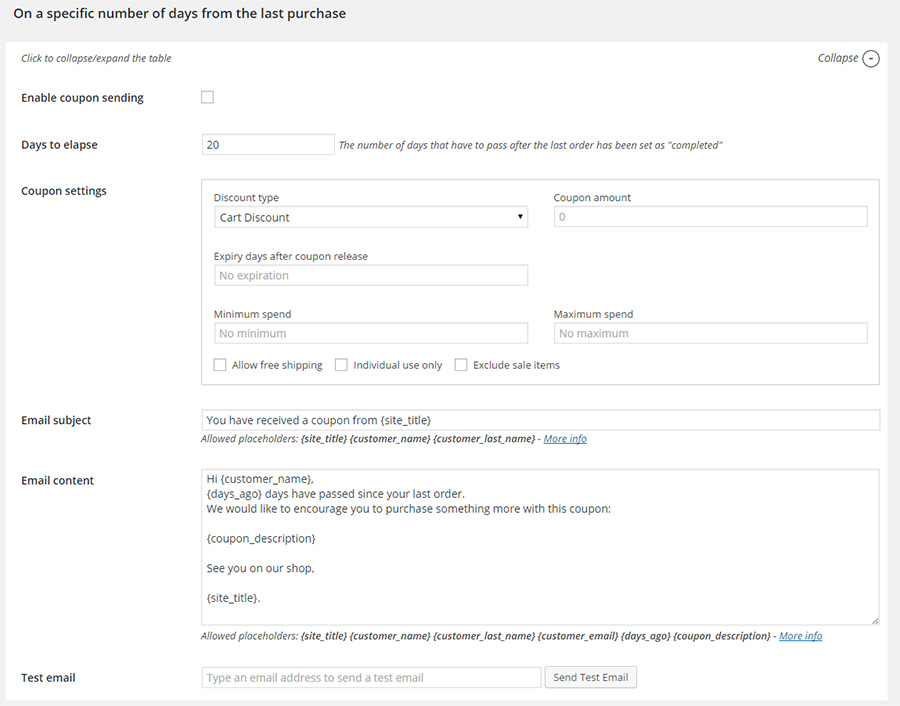
Task: Open More info link under Email content
Action: 800,636
